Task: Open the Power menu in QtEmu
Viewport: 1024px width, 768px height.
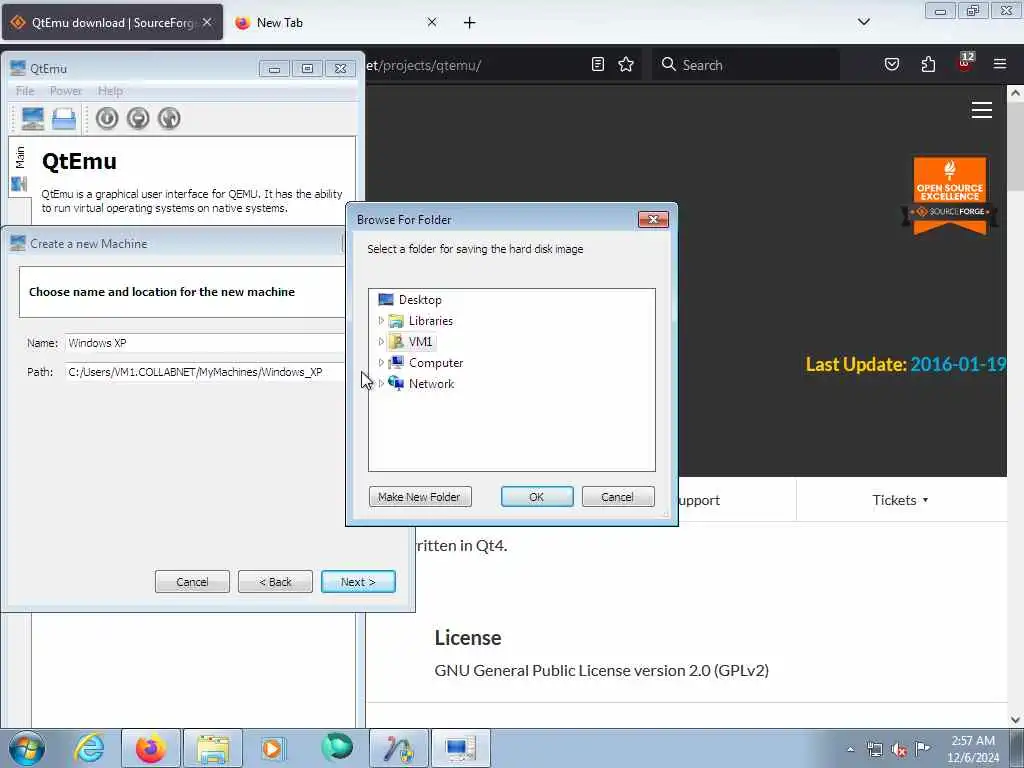Action: tap(65, 91)
